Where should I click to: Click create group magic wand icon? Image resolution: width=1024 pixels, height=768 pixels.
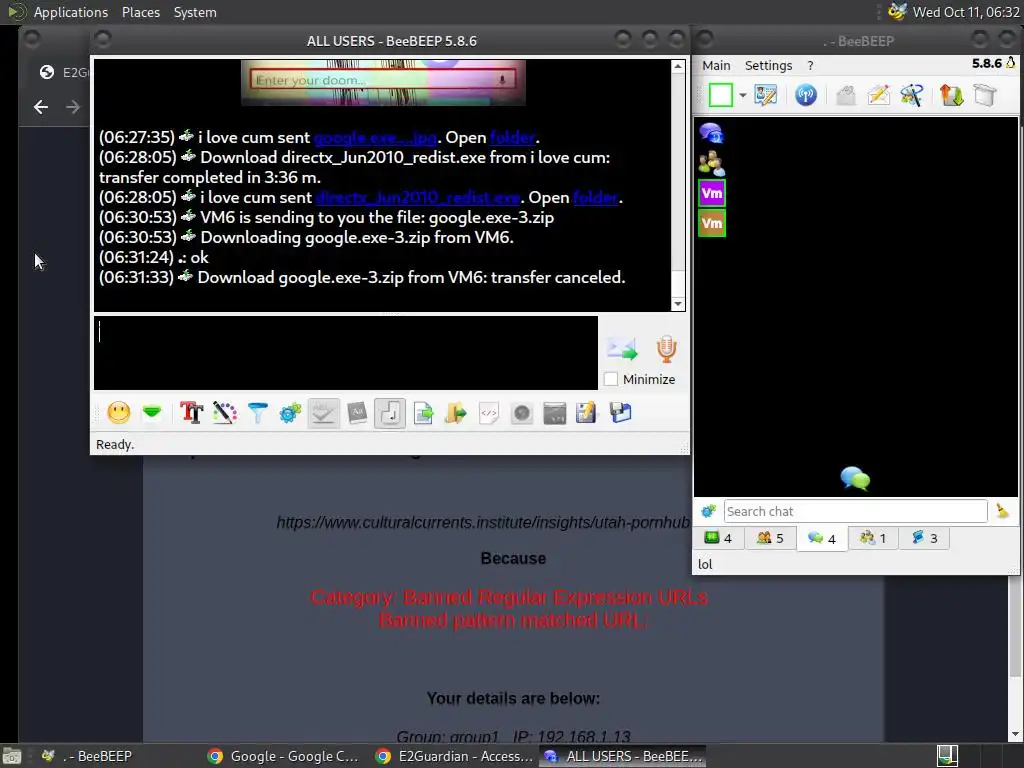[x=912, y=95]
